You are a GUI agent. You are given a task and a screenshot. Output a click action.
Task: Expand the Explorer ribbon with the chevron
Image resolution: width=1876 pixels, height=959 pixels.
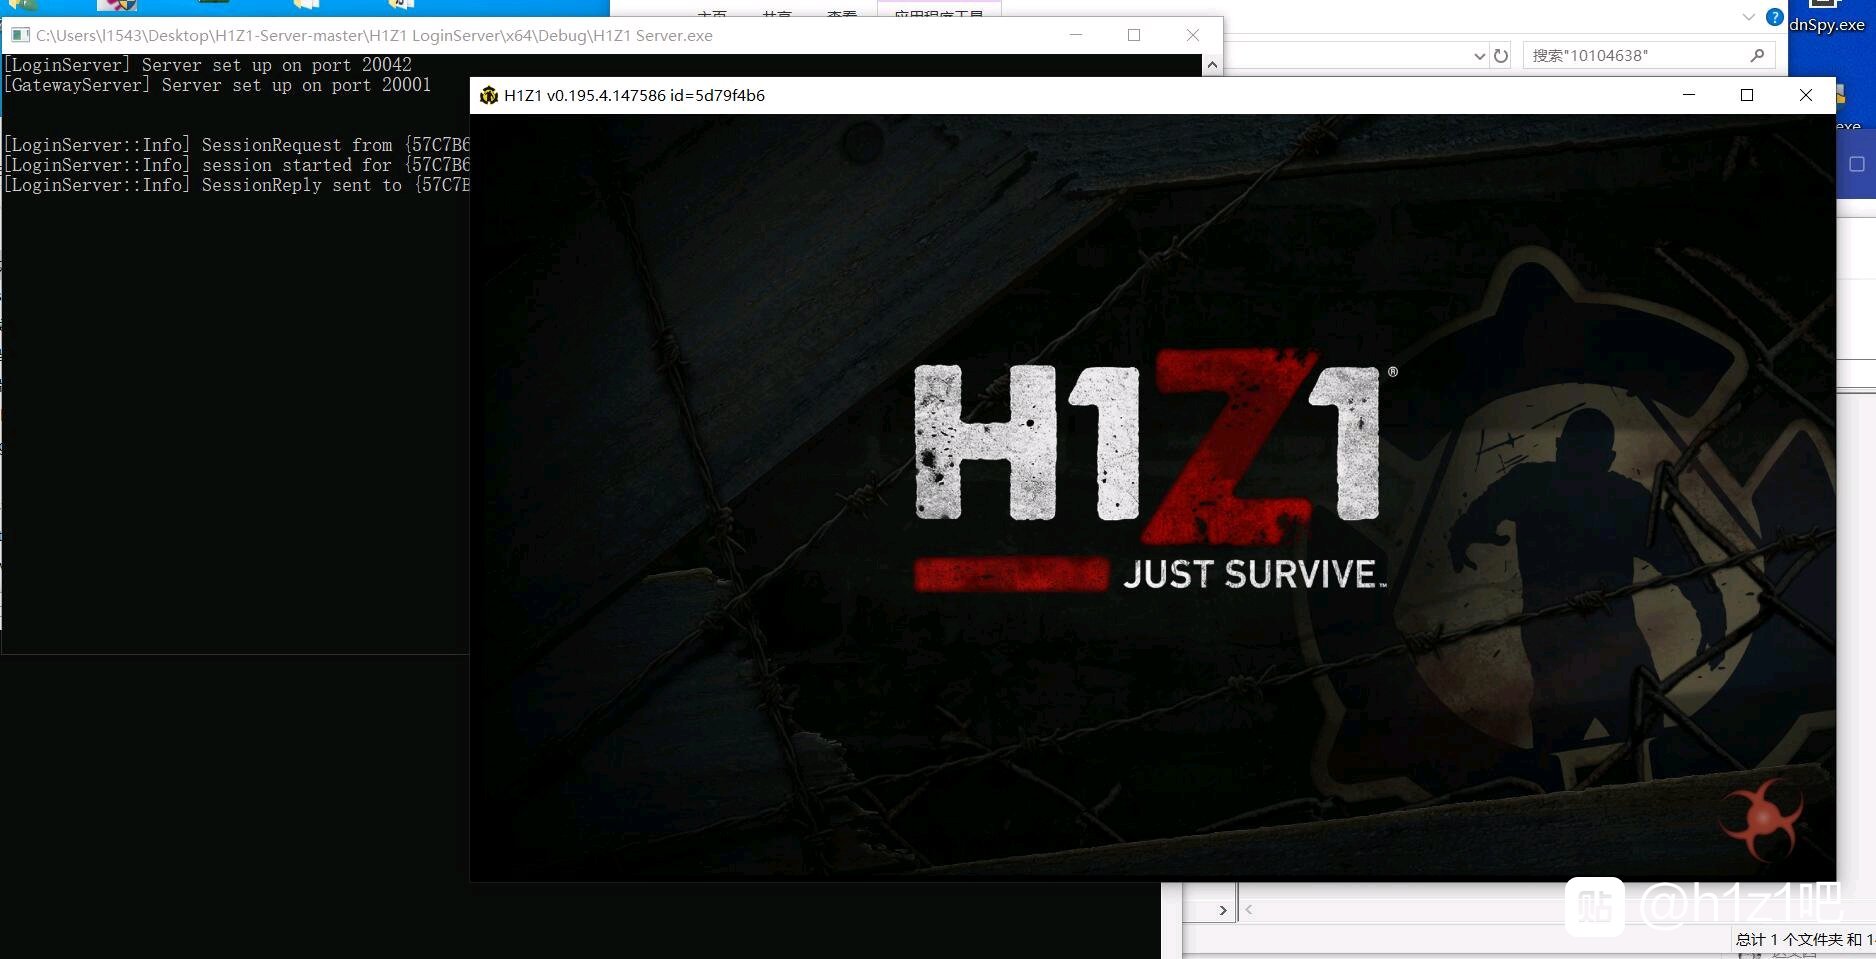pyautogui.click(x=1748, y=17)
